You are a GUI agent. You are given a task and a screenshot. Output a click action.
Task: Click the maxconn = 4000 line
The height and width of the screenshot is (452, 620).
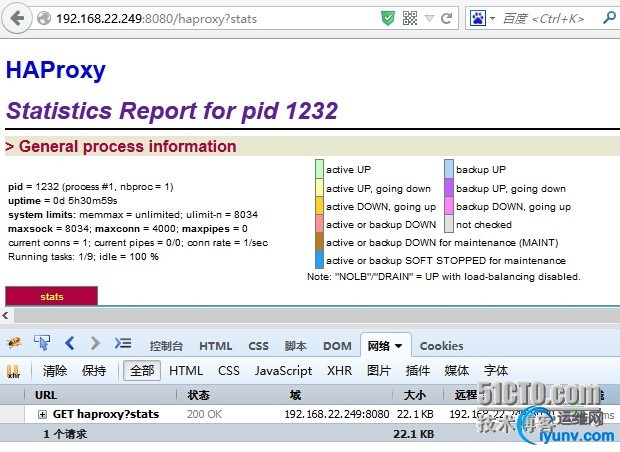point(127,229)
